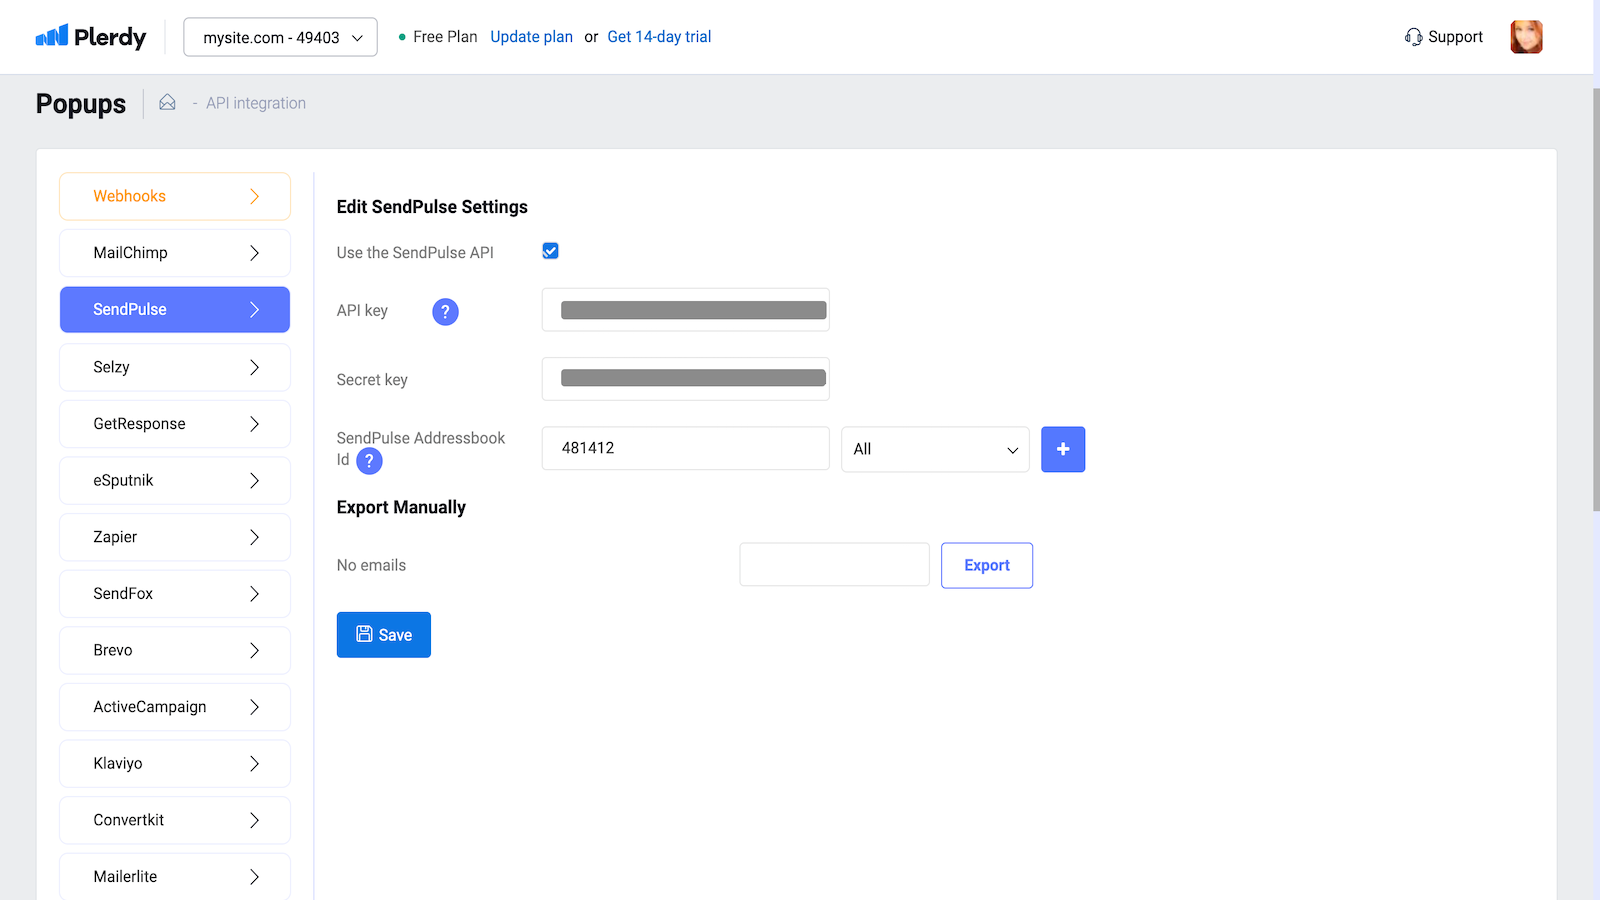
Task: Open the mysite.com site selector dropdown
Action: 280,37
